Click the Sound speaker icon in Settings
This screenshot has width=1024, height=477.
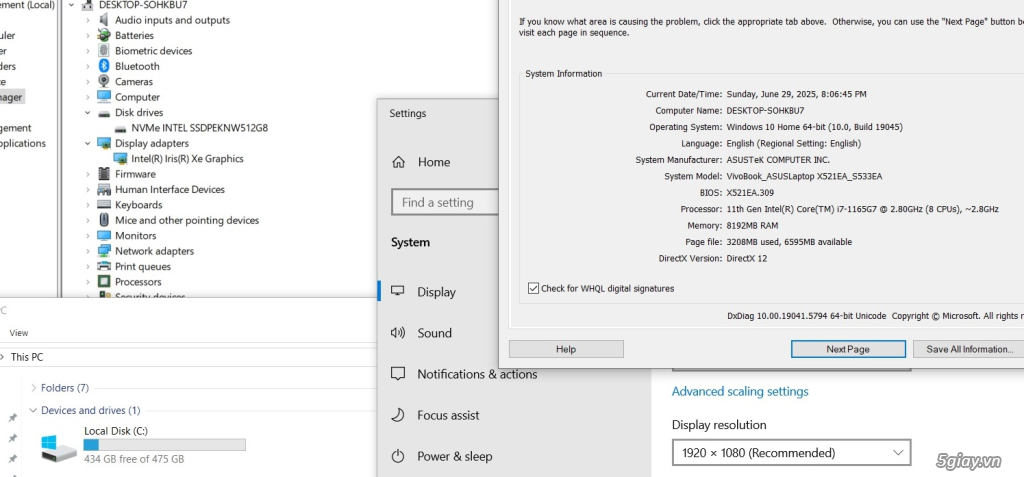point(398,333)
